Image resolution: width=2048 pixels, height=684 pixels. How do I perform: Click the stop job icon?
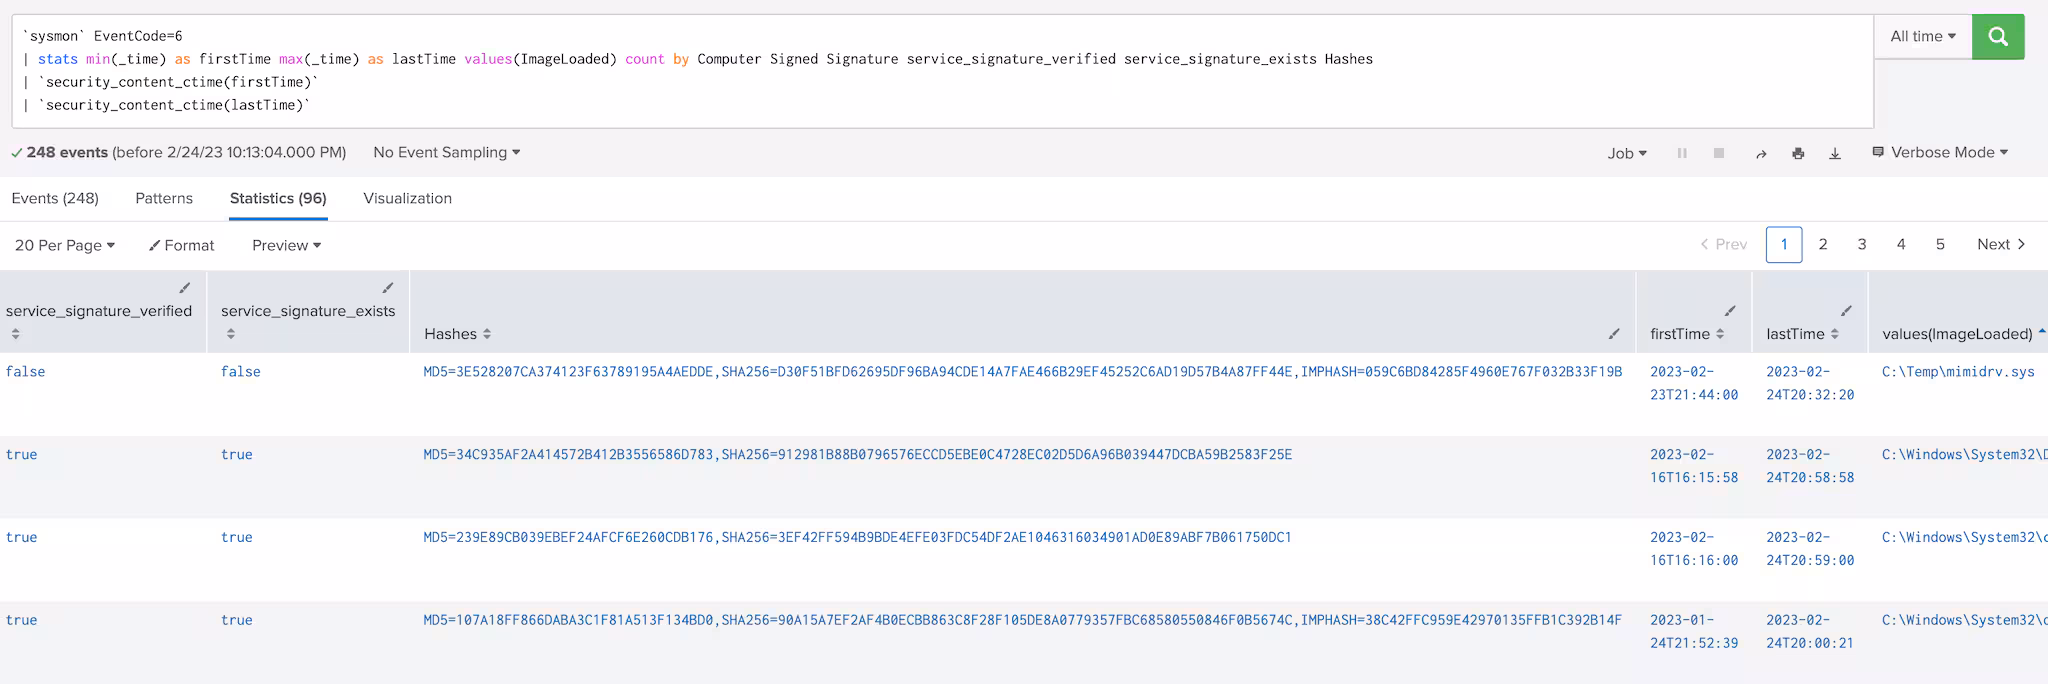(x=1719, y=153)
